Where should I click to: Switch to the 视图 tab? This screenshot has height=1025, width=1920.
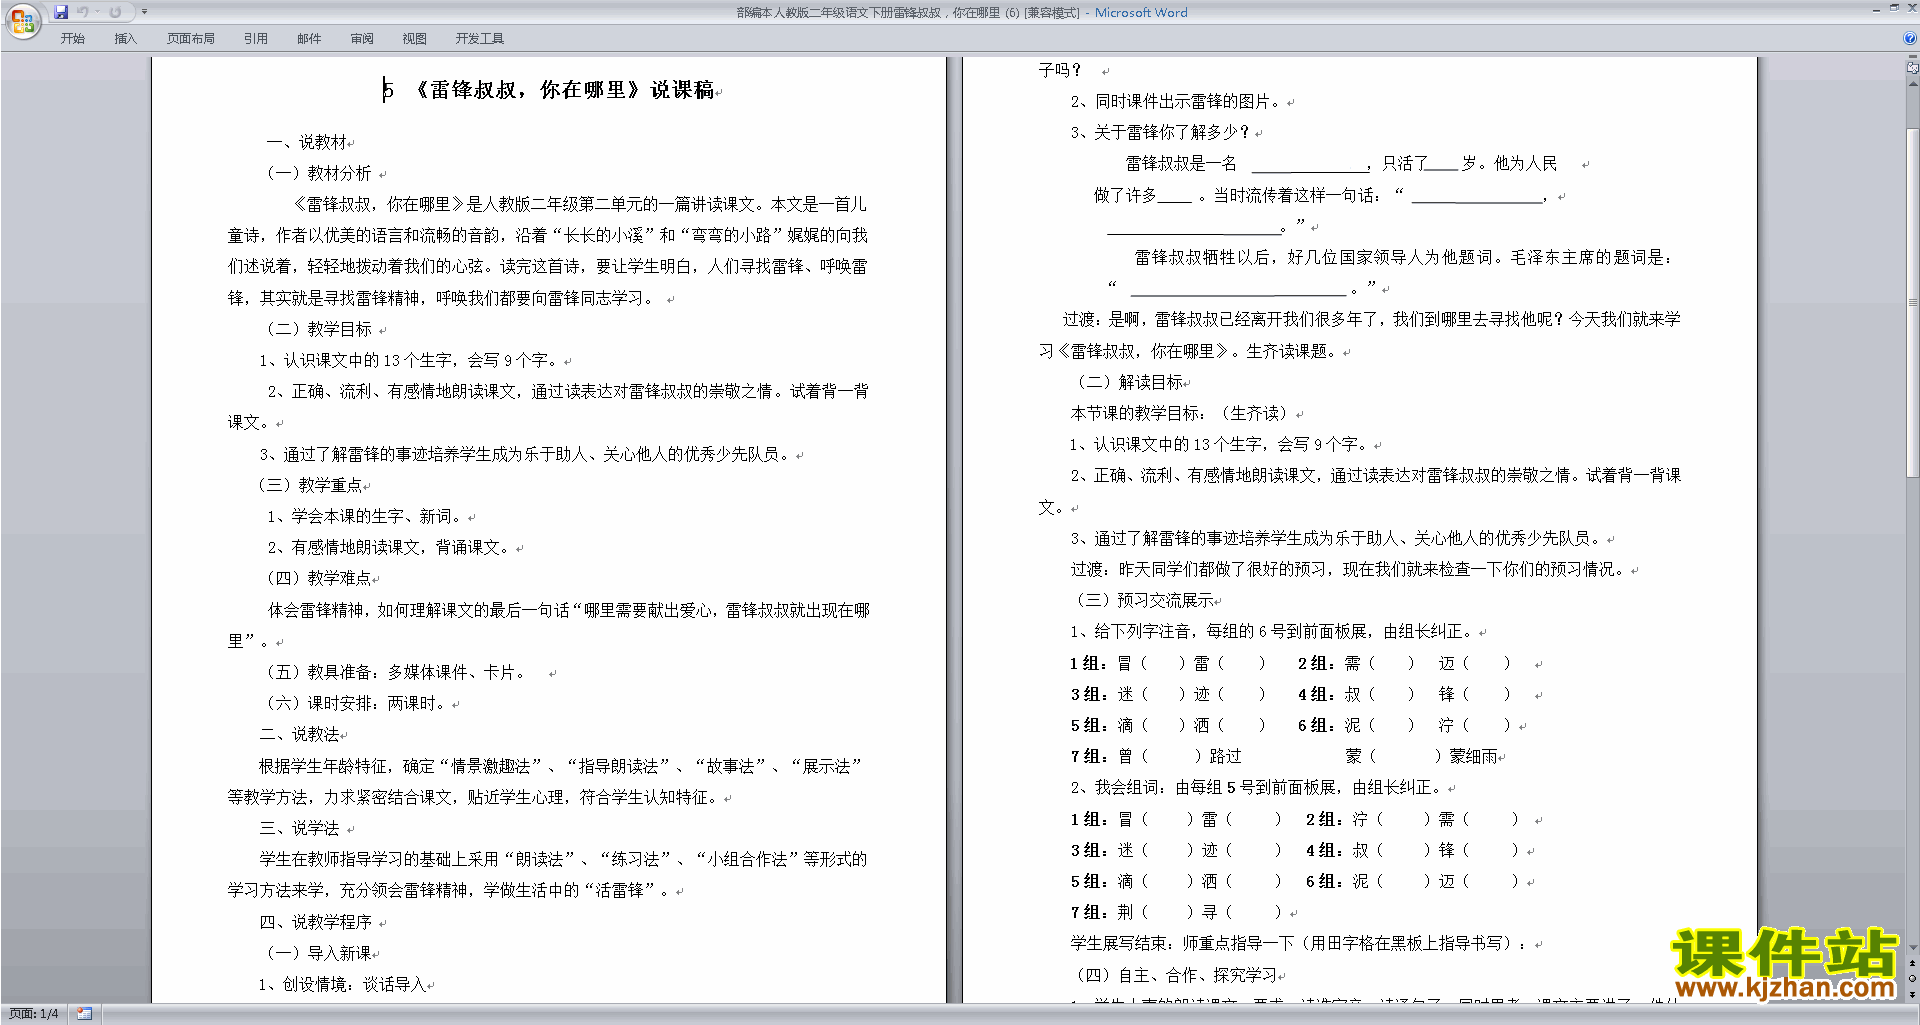pyautogui.click(x=414, y=38)
